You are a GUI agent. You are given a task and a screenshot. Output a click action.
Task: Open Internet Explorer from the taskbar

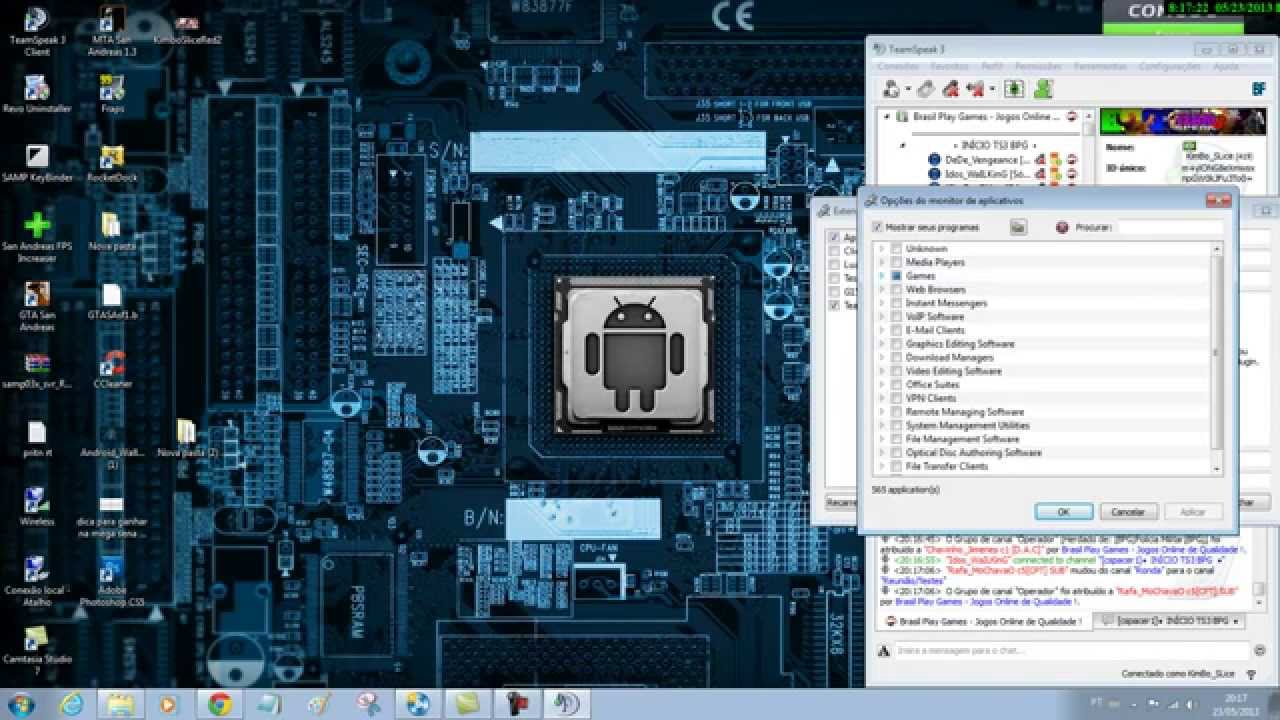72,704
